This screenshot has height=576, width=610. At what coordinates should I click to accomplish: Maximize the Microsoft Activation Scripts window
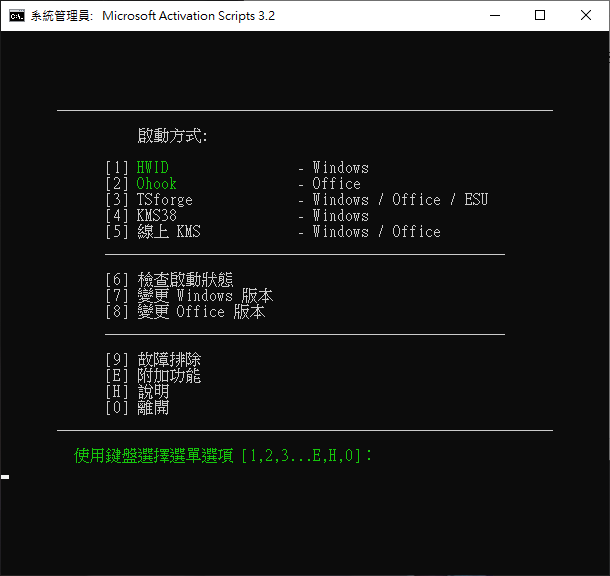click(540, 16)
